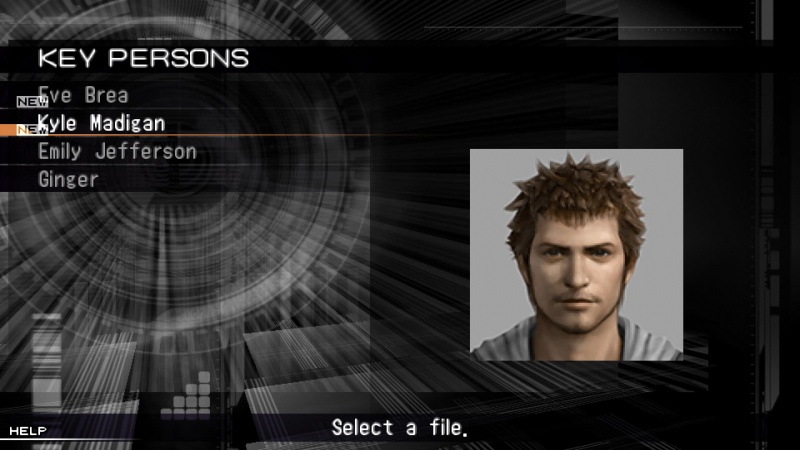Click the spiky hair in the portrait
800x450 pixels.
pos(575,199)
